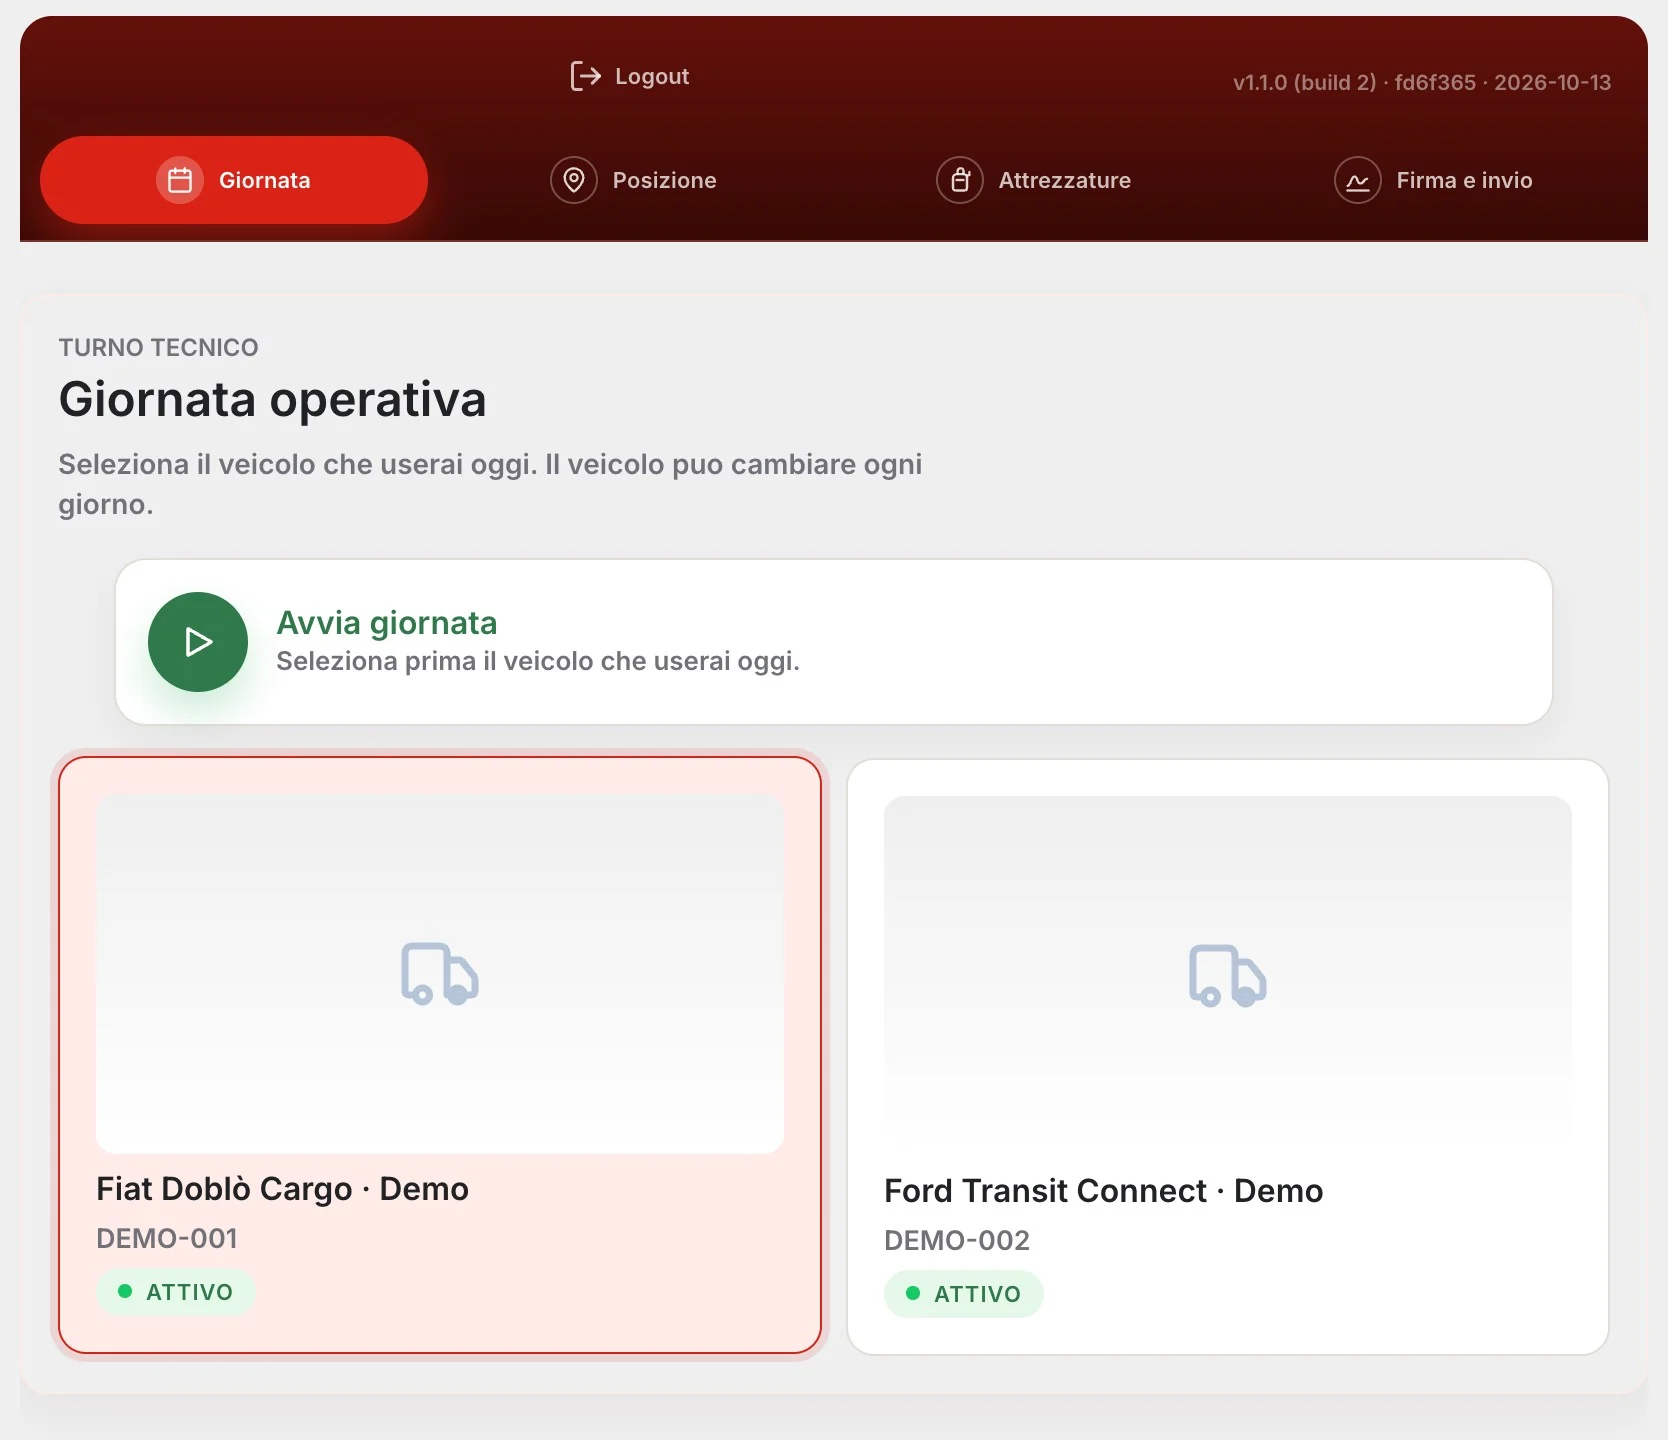Go to Firma e invio tab
1668x1440 pixels.
[x=1434, y=180]
